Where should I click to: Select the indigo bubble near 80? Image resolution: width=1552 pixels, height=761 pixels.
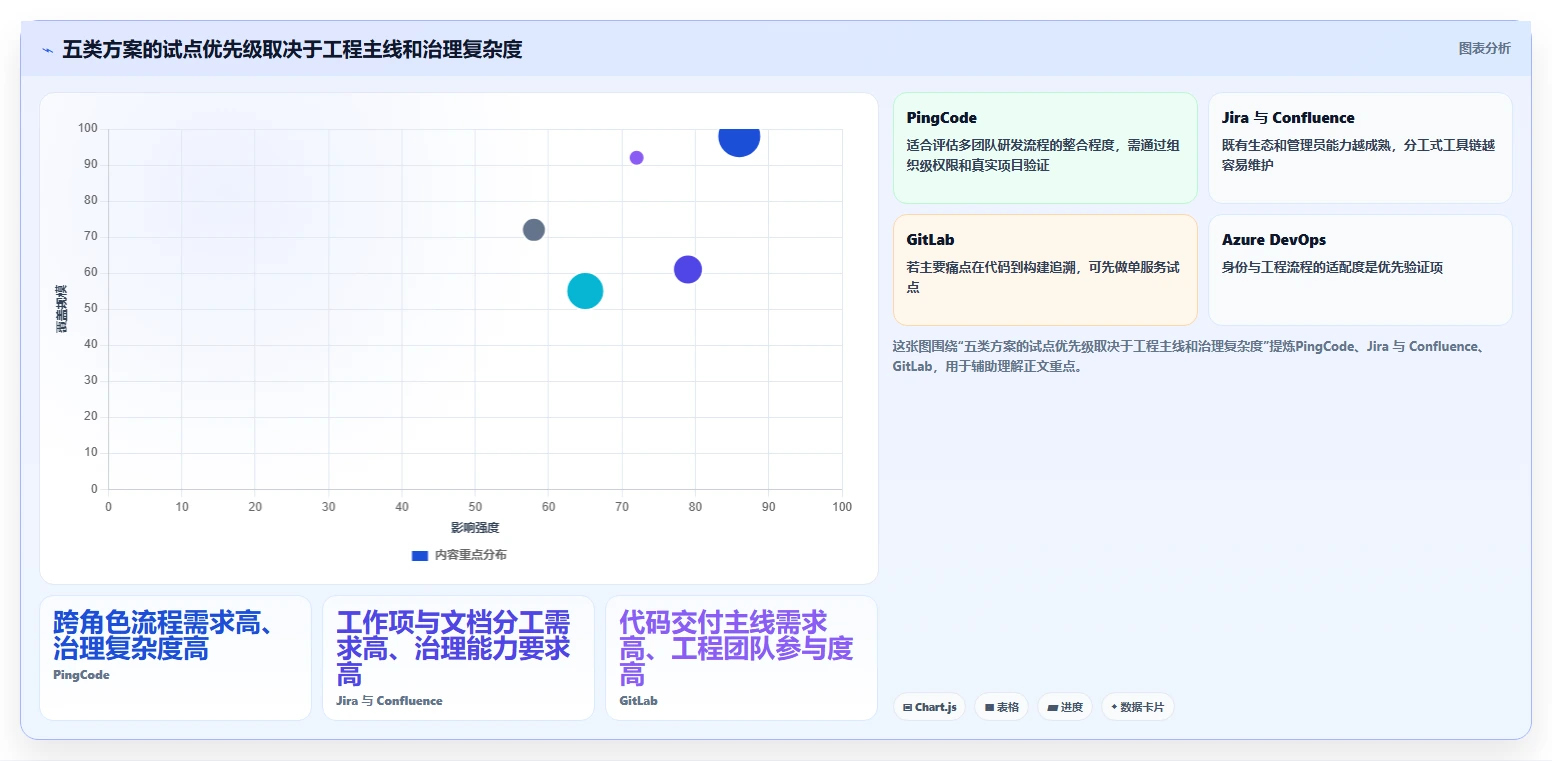tap(687, 269)
